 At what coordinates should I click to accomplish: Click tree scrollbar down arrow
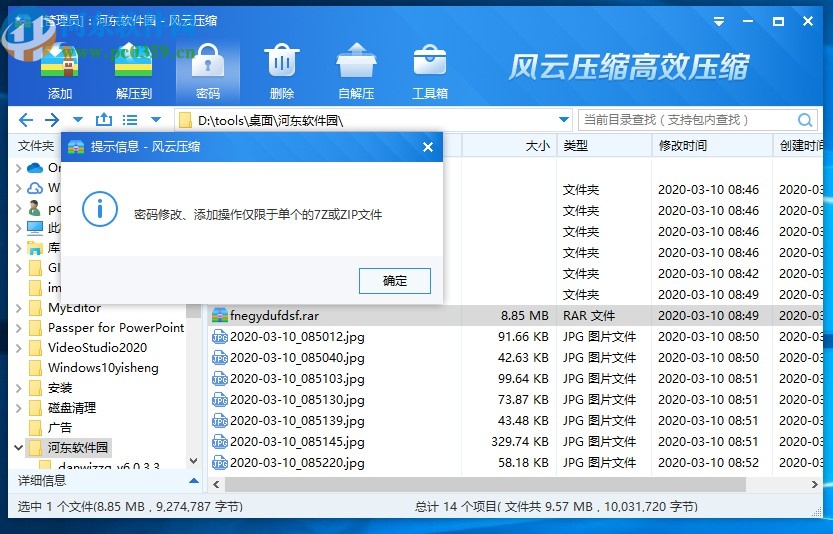[x=193, y=461]
